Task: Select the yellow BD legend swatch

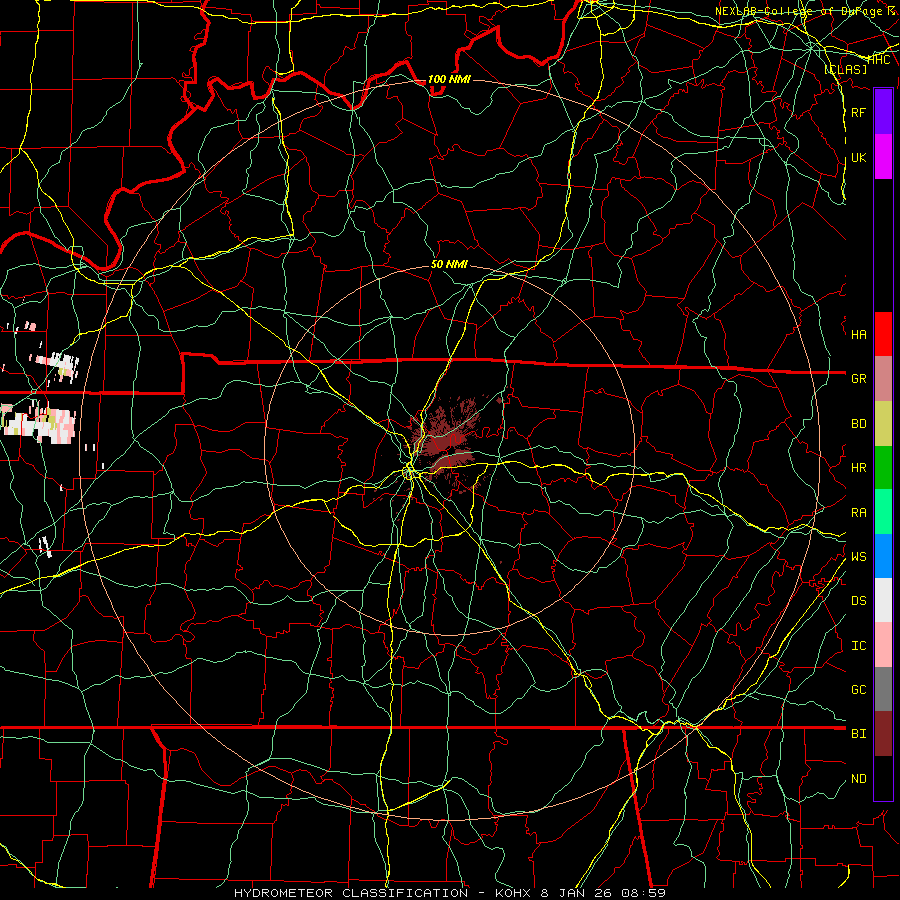Action: click(883, 424)
